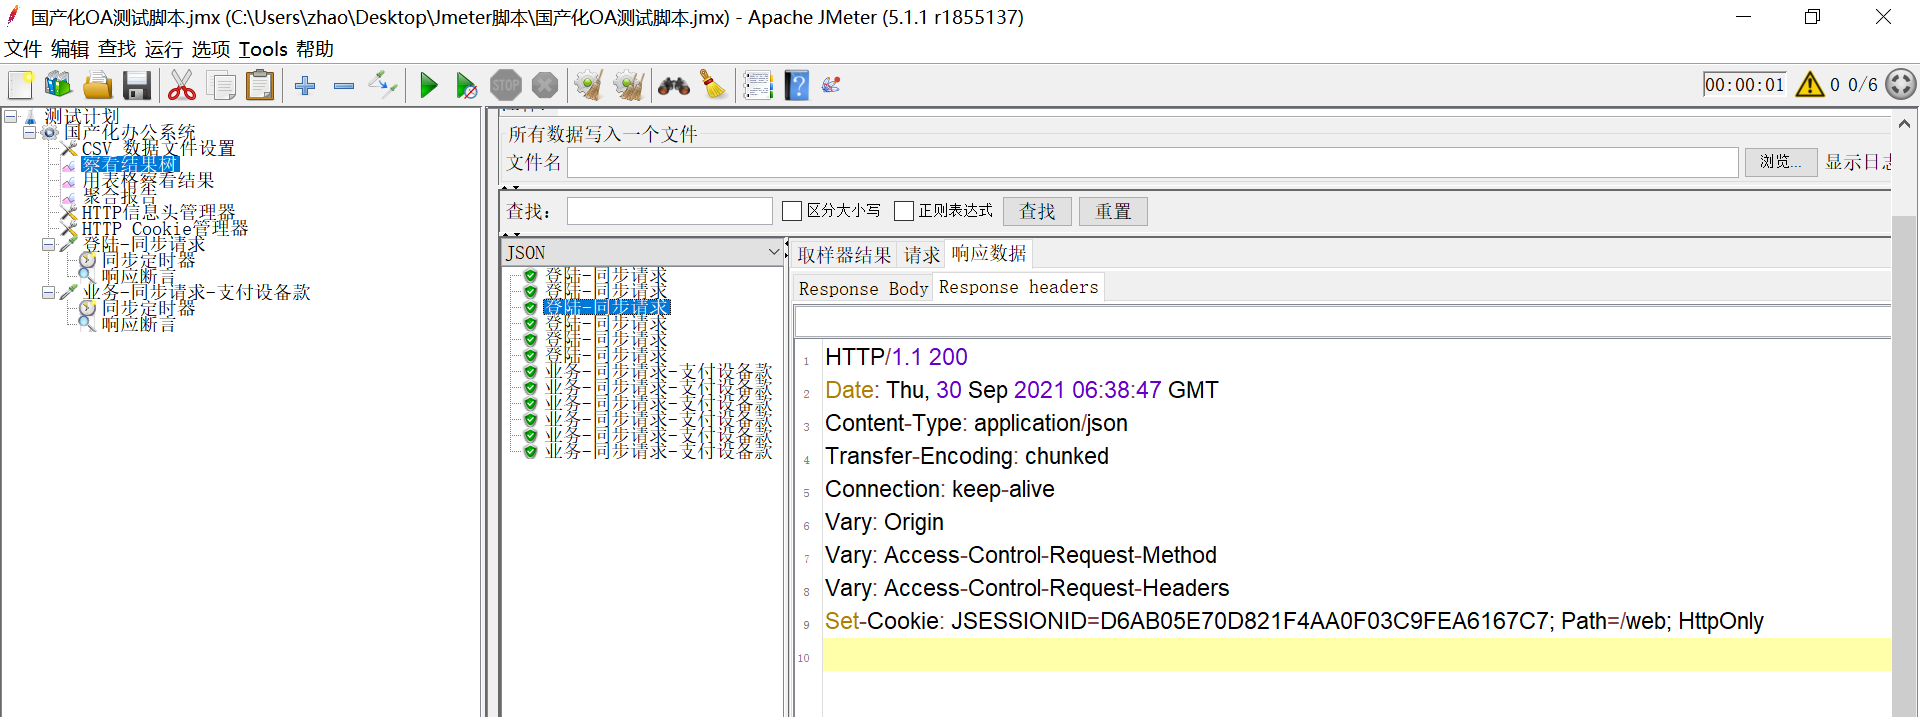
Task: Collapse all nodes with minus icon
Action: [344, 86]
